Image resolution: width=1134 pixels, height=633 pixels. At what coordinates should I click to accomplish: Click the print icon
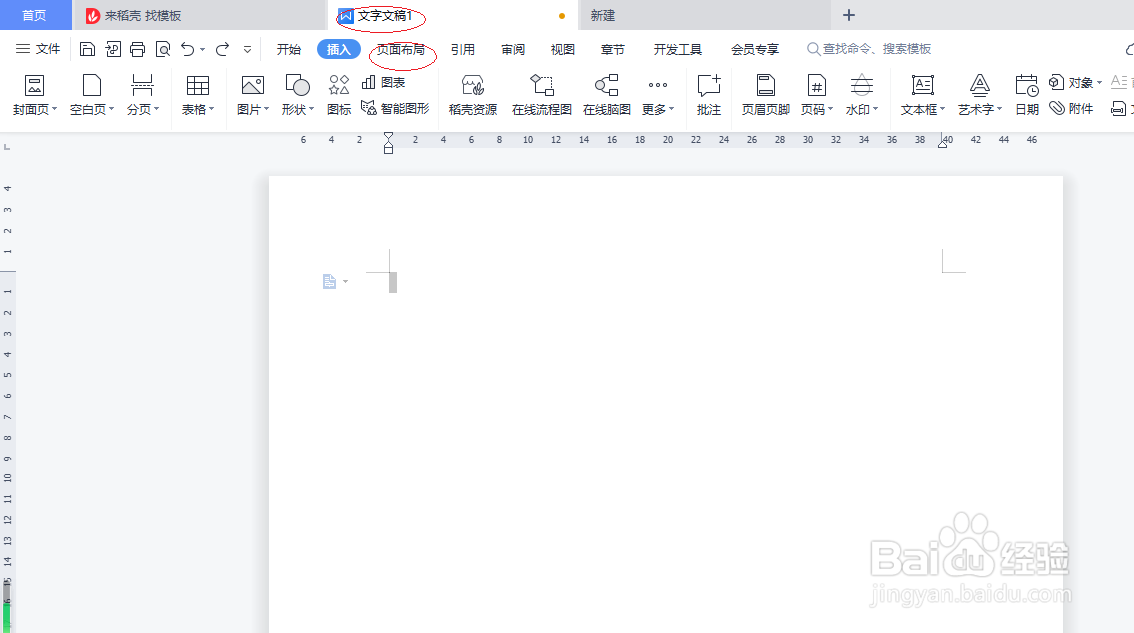[x=137, y=48]
